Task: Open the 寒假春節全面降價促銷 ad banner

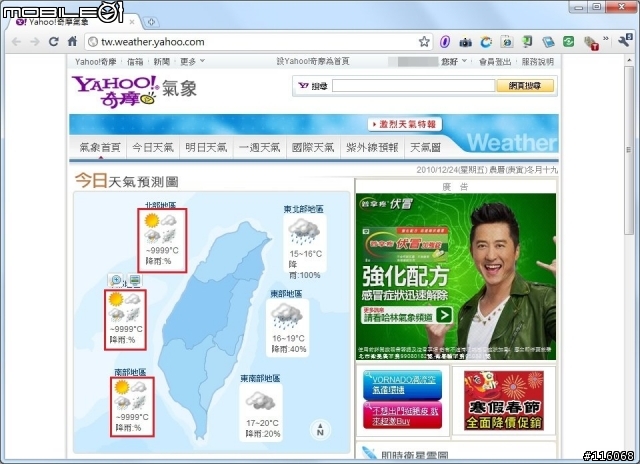Action: click(504, 400)
